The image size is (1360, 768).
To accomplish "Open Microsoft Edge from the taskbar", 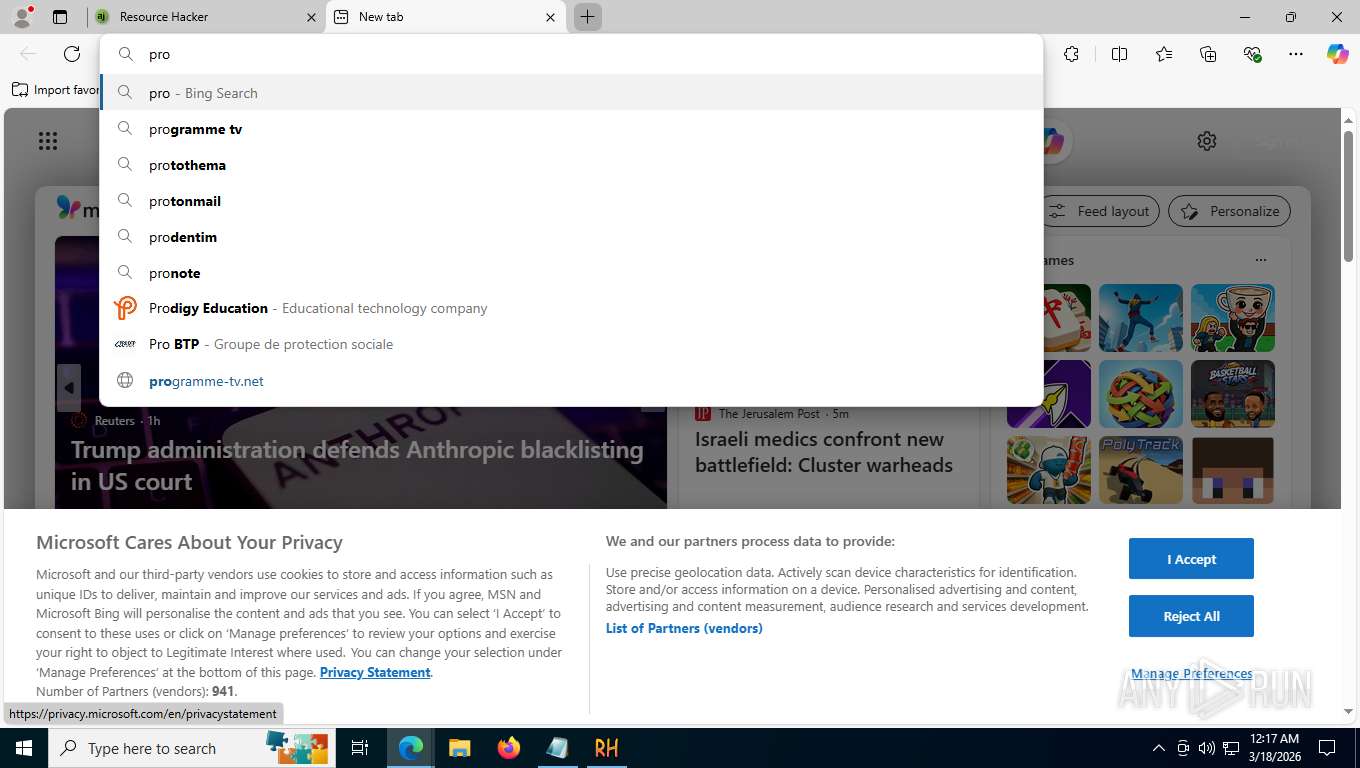I will coord(411,747).
